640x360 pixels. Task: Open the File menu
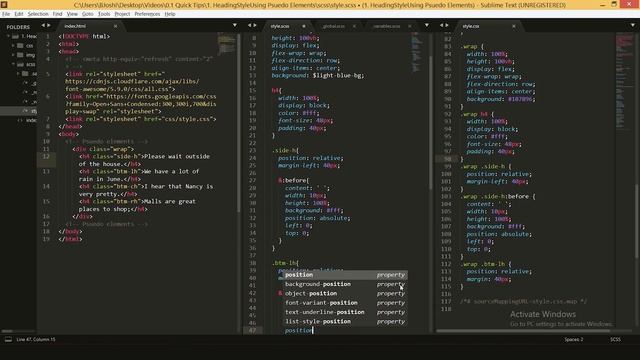tap(6, 14)
